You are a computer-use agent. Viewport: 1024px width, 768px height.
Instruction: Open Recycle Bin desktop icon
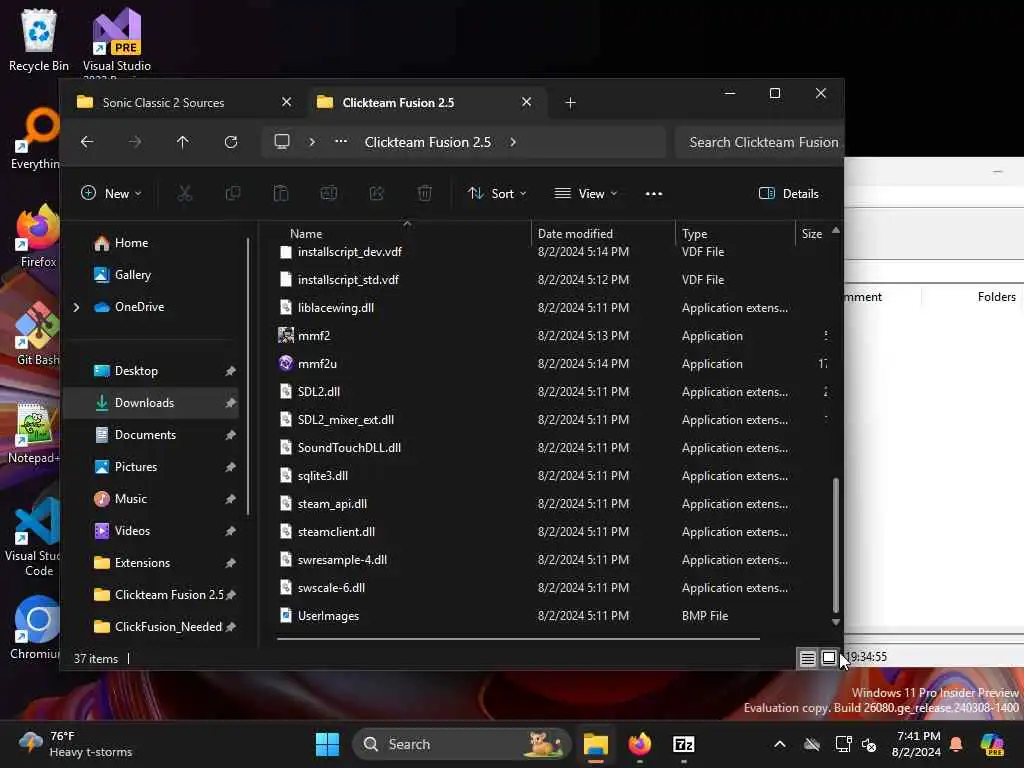click(x=39, y=39)
